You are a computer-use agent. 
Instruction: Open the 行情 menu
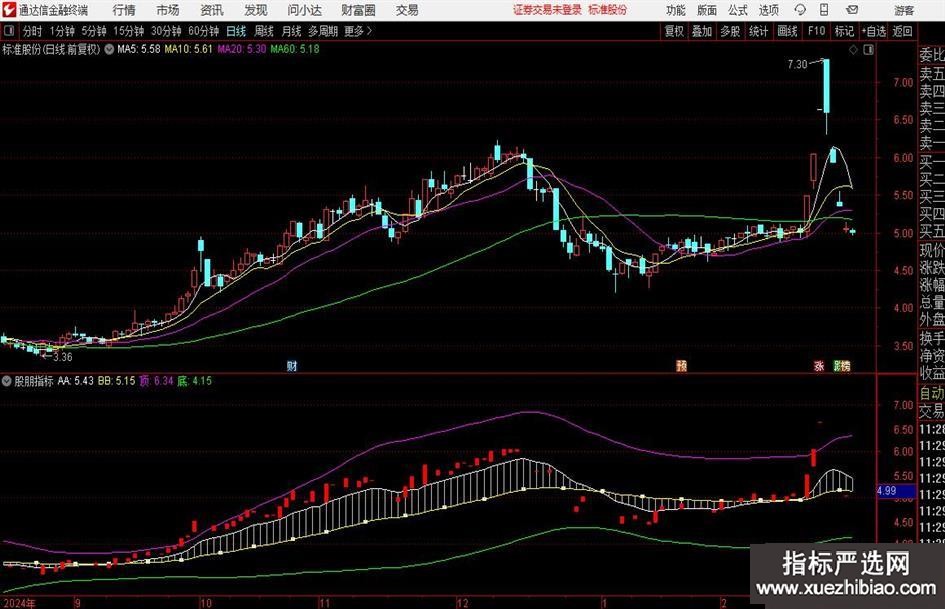(124, 10)
